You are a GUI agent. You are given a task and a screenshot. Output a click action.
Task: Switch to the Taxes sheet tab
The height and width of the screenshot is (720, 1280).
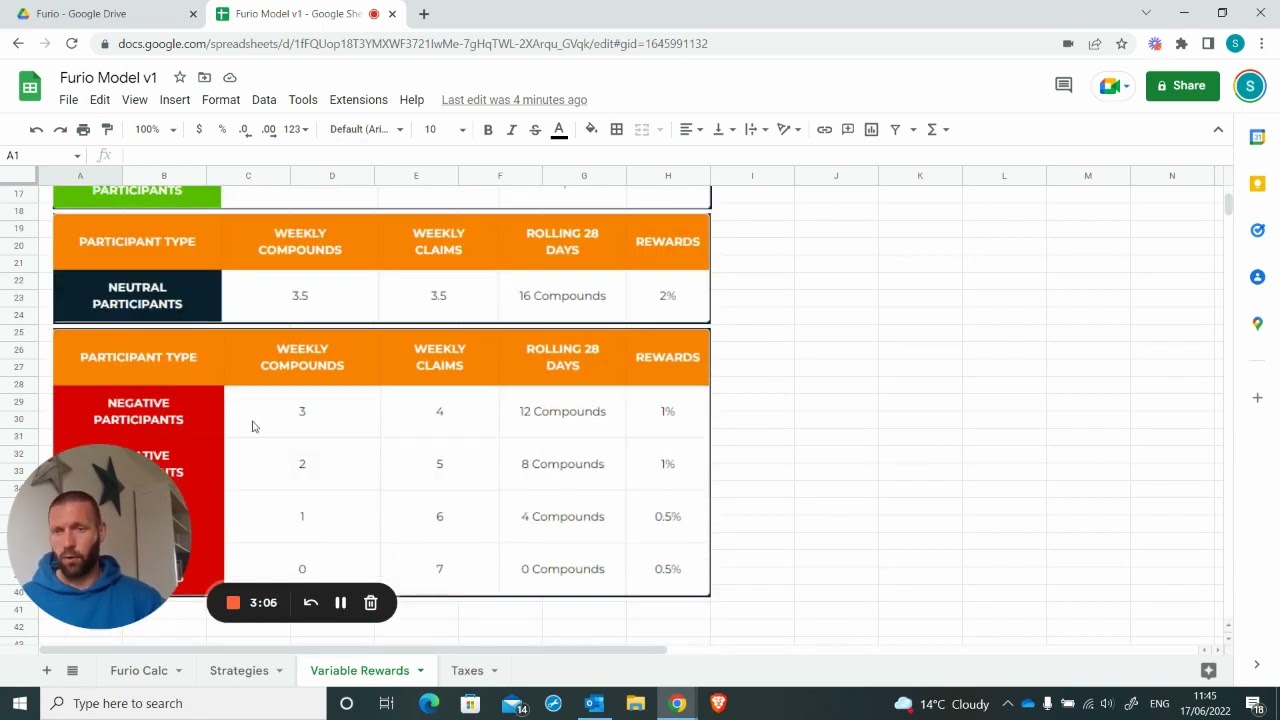point(474,671)
